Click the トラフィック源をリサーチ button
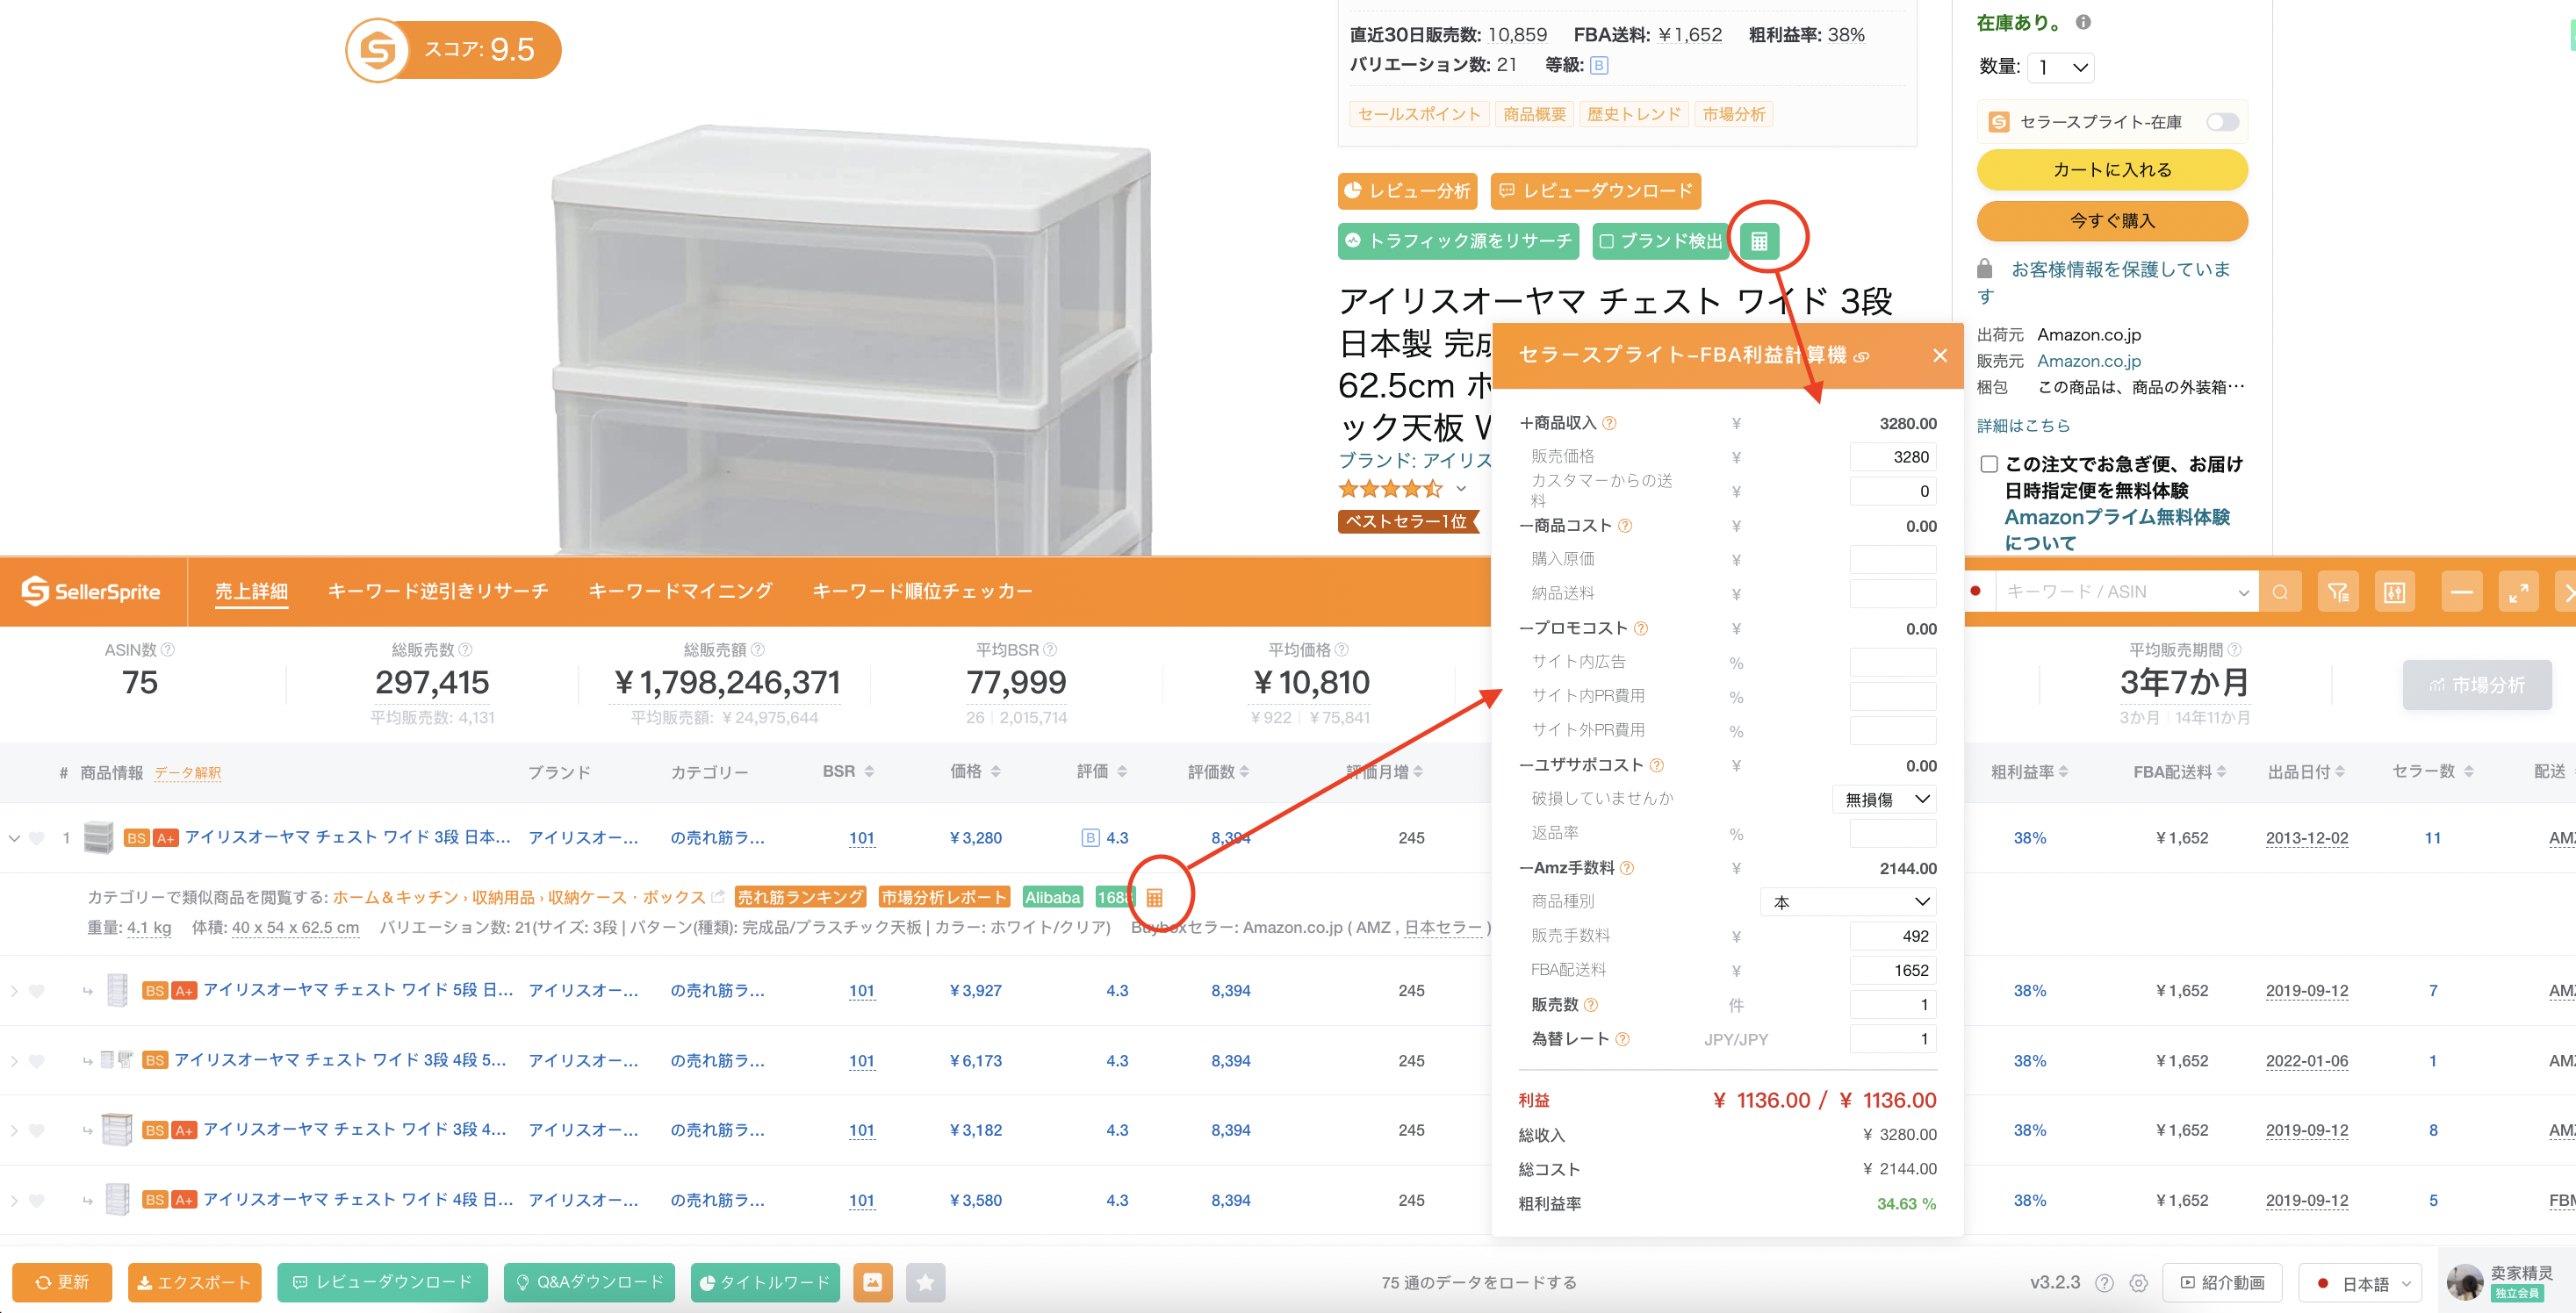This screenshot has width=2576, height=1313. click(1458, 241)
